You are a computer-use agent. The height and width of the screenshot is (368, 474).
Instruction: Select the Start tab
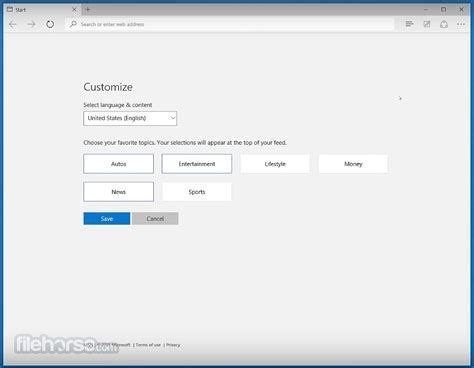point(42,10)
